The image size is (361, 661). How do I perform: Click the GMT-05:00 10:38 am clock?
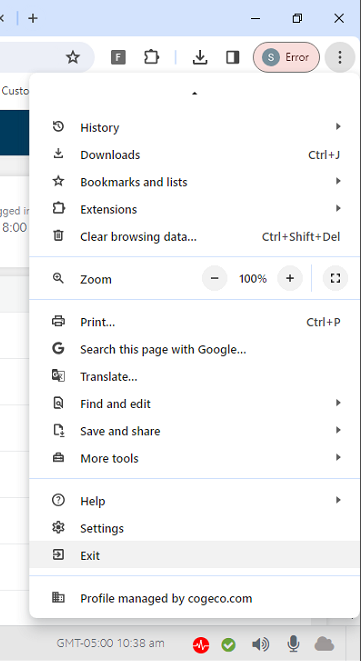click(x=110, y=643)
